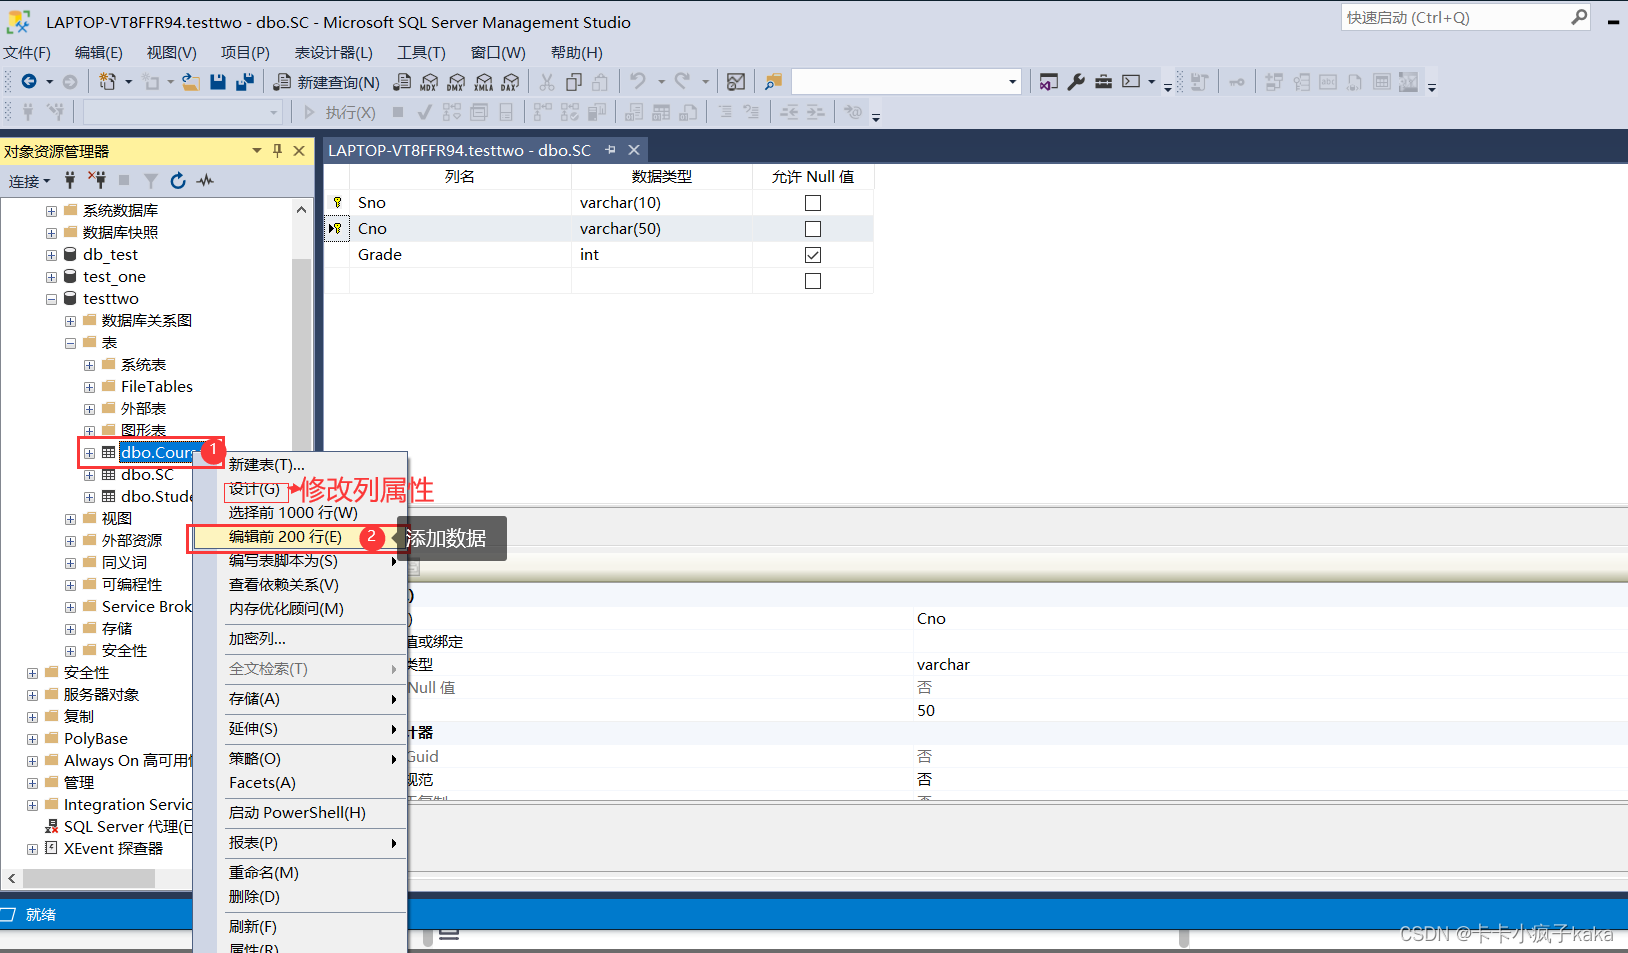Click Object Explorer refresh icon
This screenshot has height=953, width=1628.
pos(178,180)
